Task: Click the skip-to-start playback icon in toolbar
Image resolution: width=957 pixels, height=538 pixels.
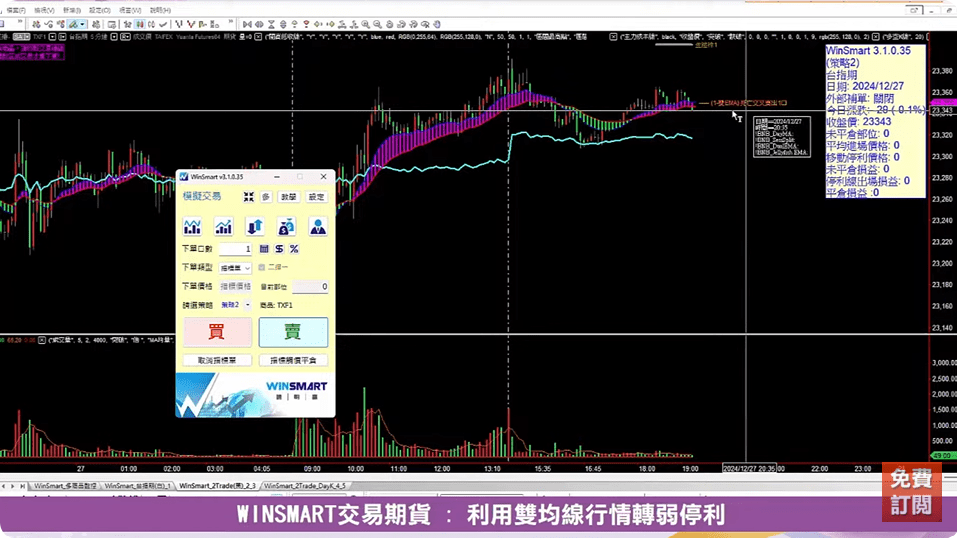Action: pyautogui.click(x=247, y=24)
